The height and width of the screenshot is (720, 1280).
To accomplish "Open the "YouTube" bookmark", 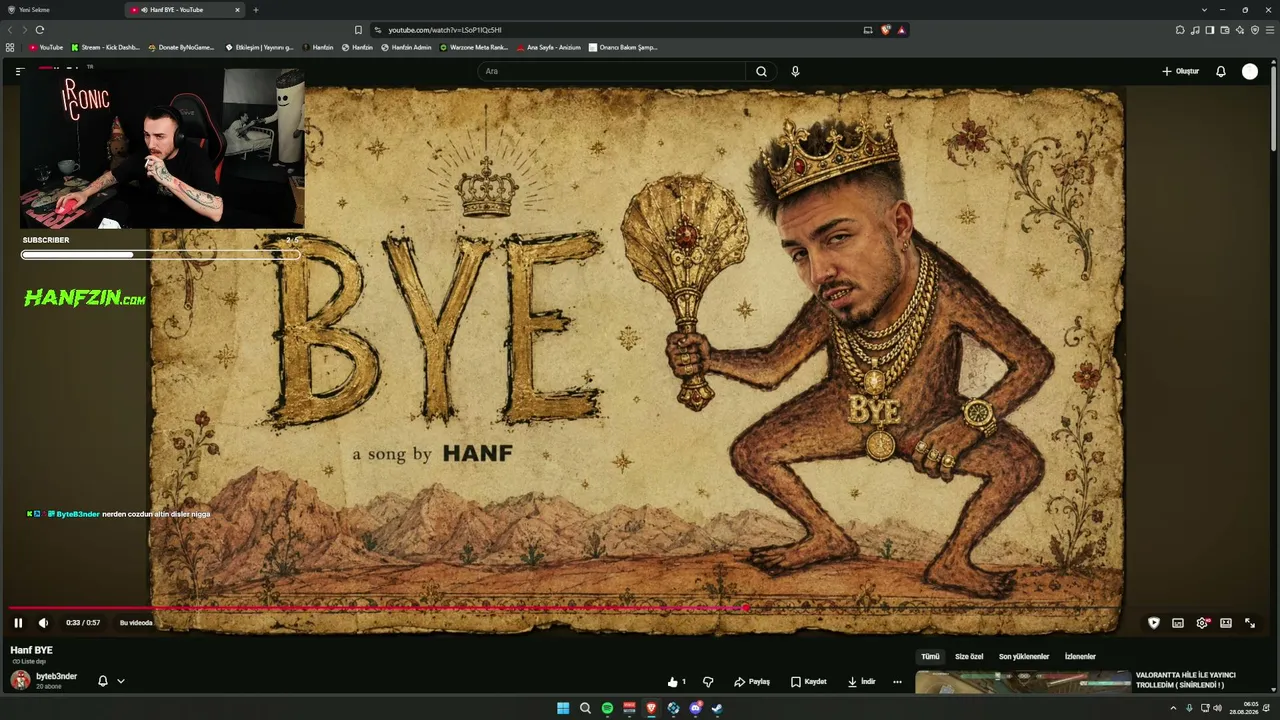I will [x=45, y=47].
